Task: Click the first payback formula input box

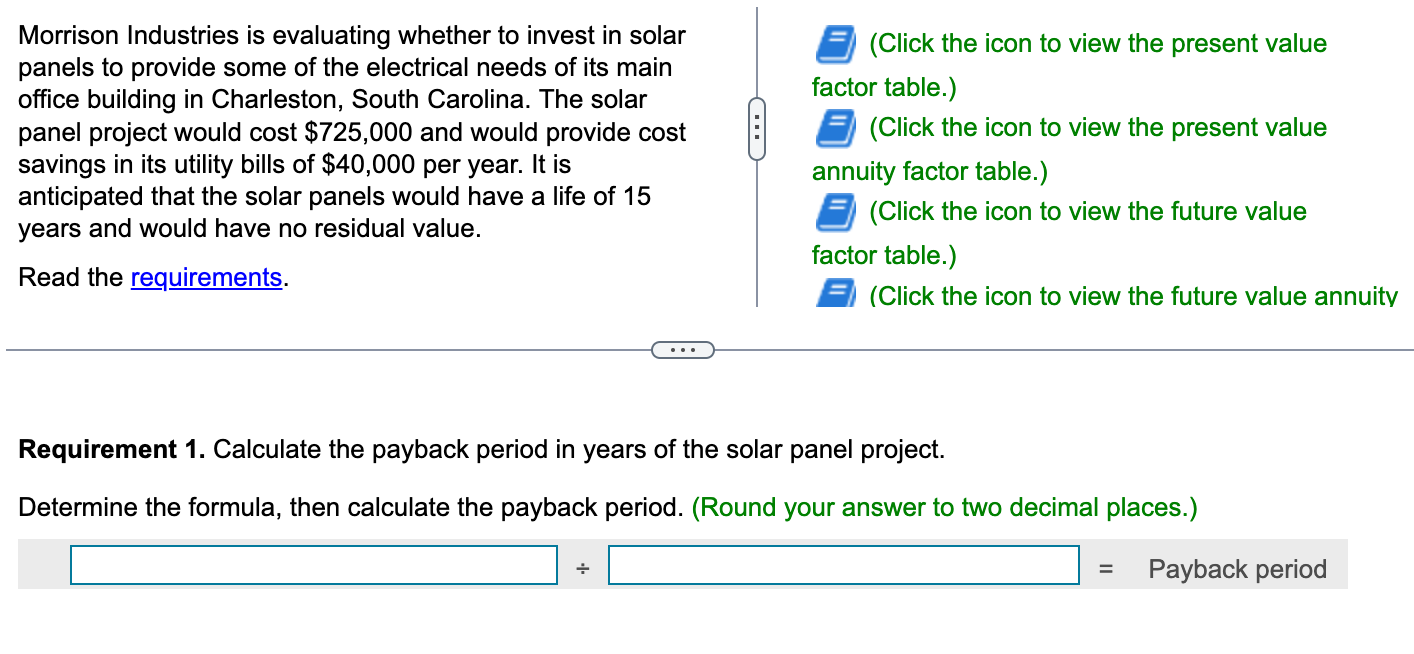Action: [313, 565]
